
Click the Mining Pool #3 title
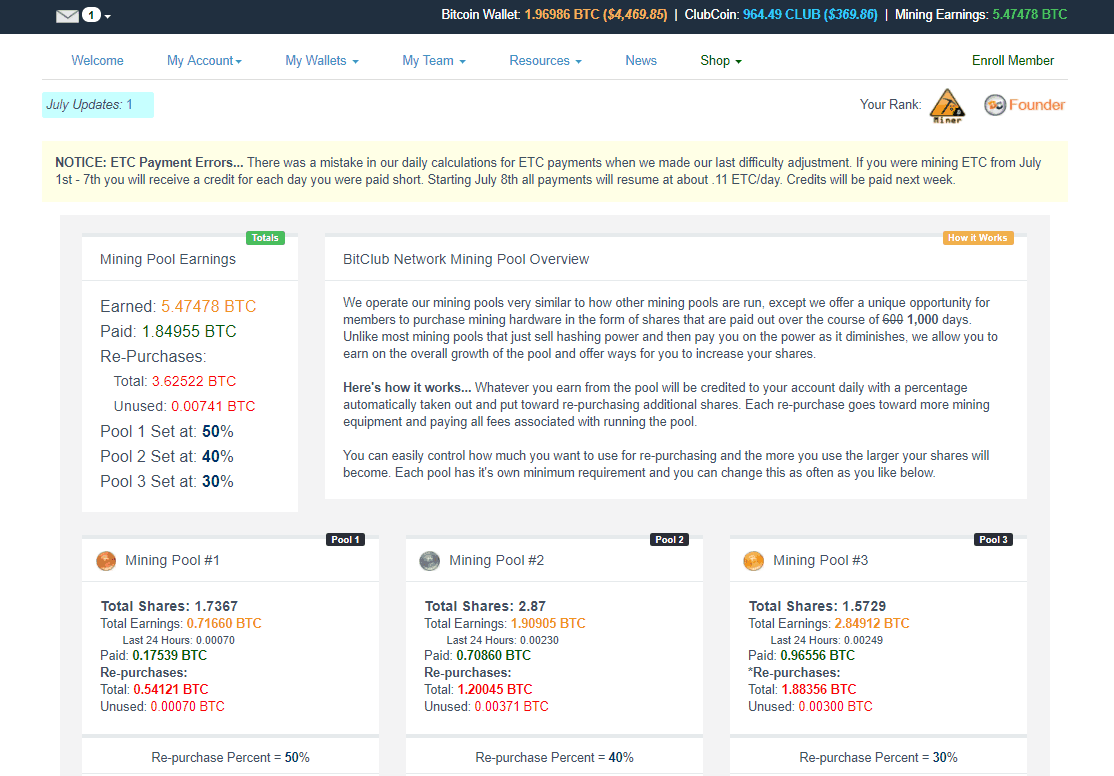(x=821, y=561)
